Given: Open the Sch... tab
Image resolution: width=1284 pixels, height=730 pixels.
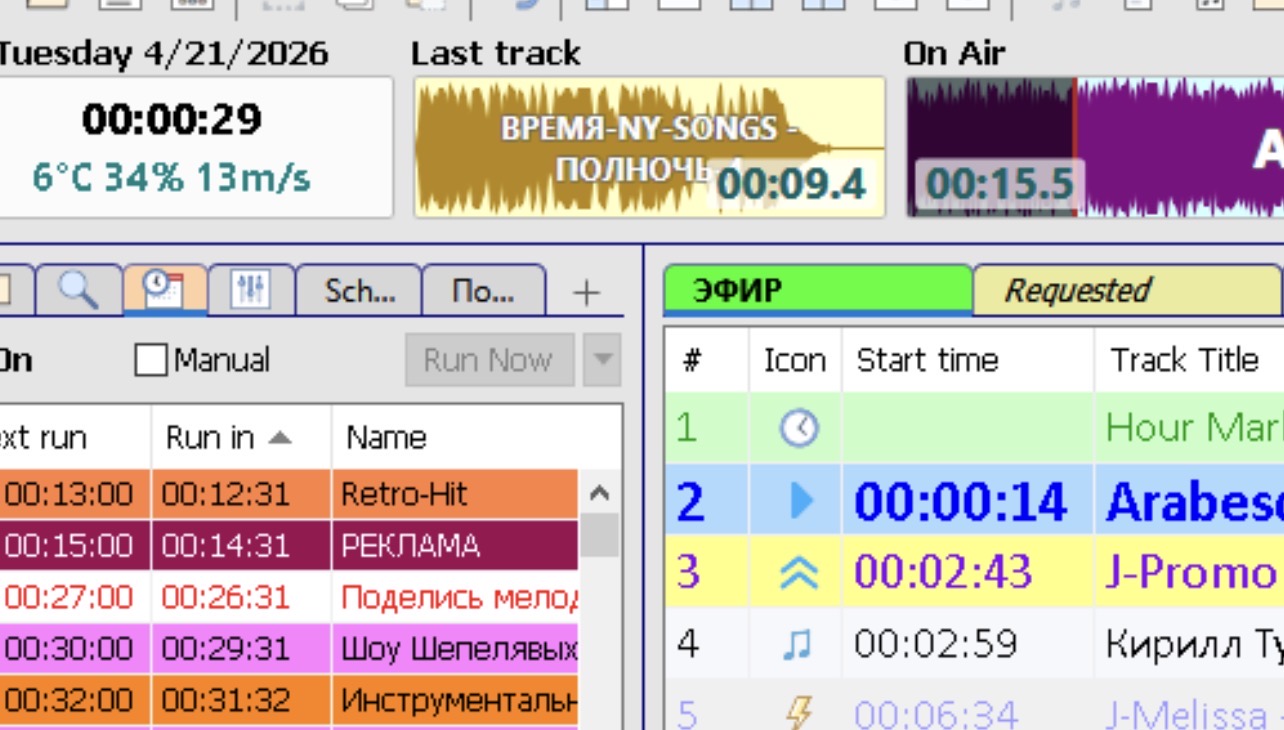Looking at the screenshot, I should point(359,291).
